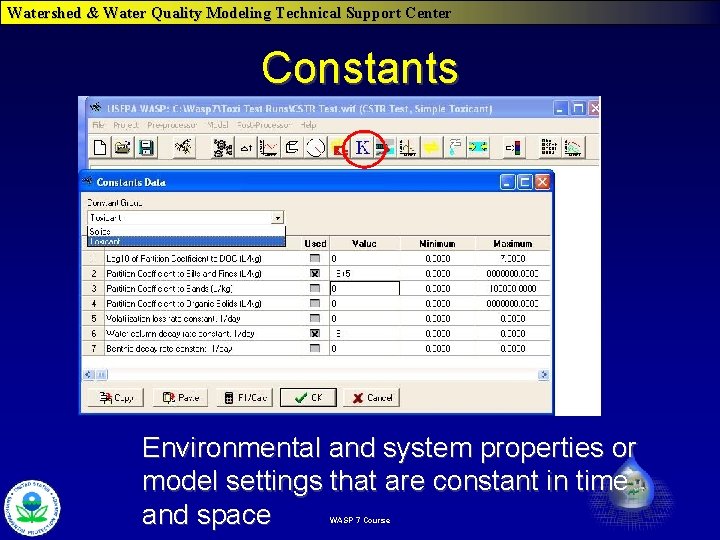Click the faucet flows icon
The width and height of the screenshot is (720, 540).
click(x=455, y=147)
